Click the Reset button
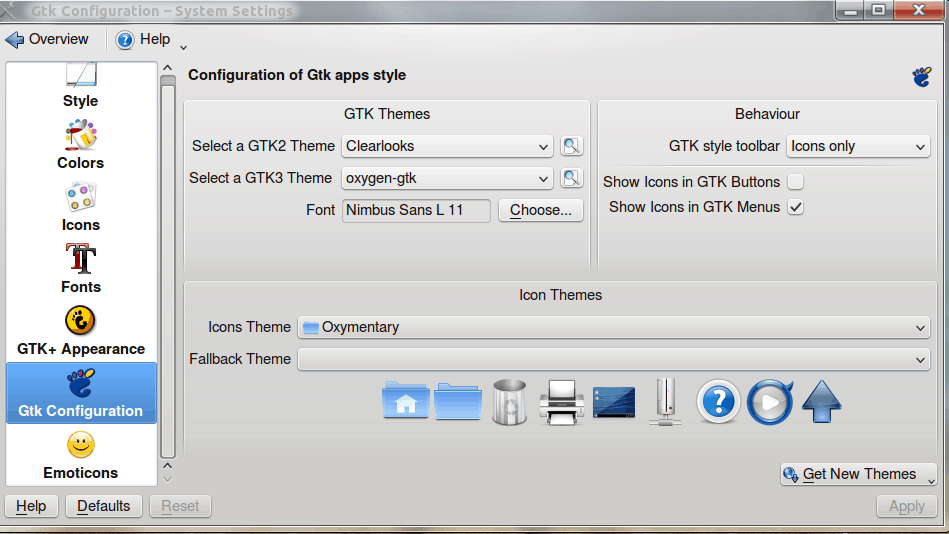This screenshot has height=534, width=949. coord(180,506)
